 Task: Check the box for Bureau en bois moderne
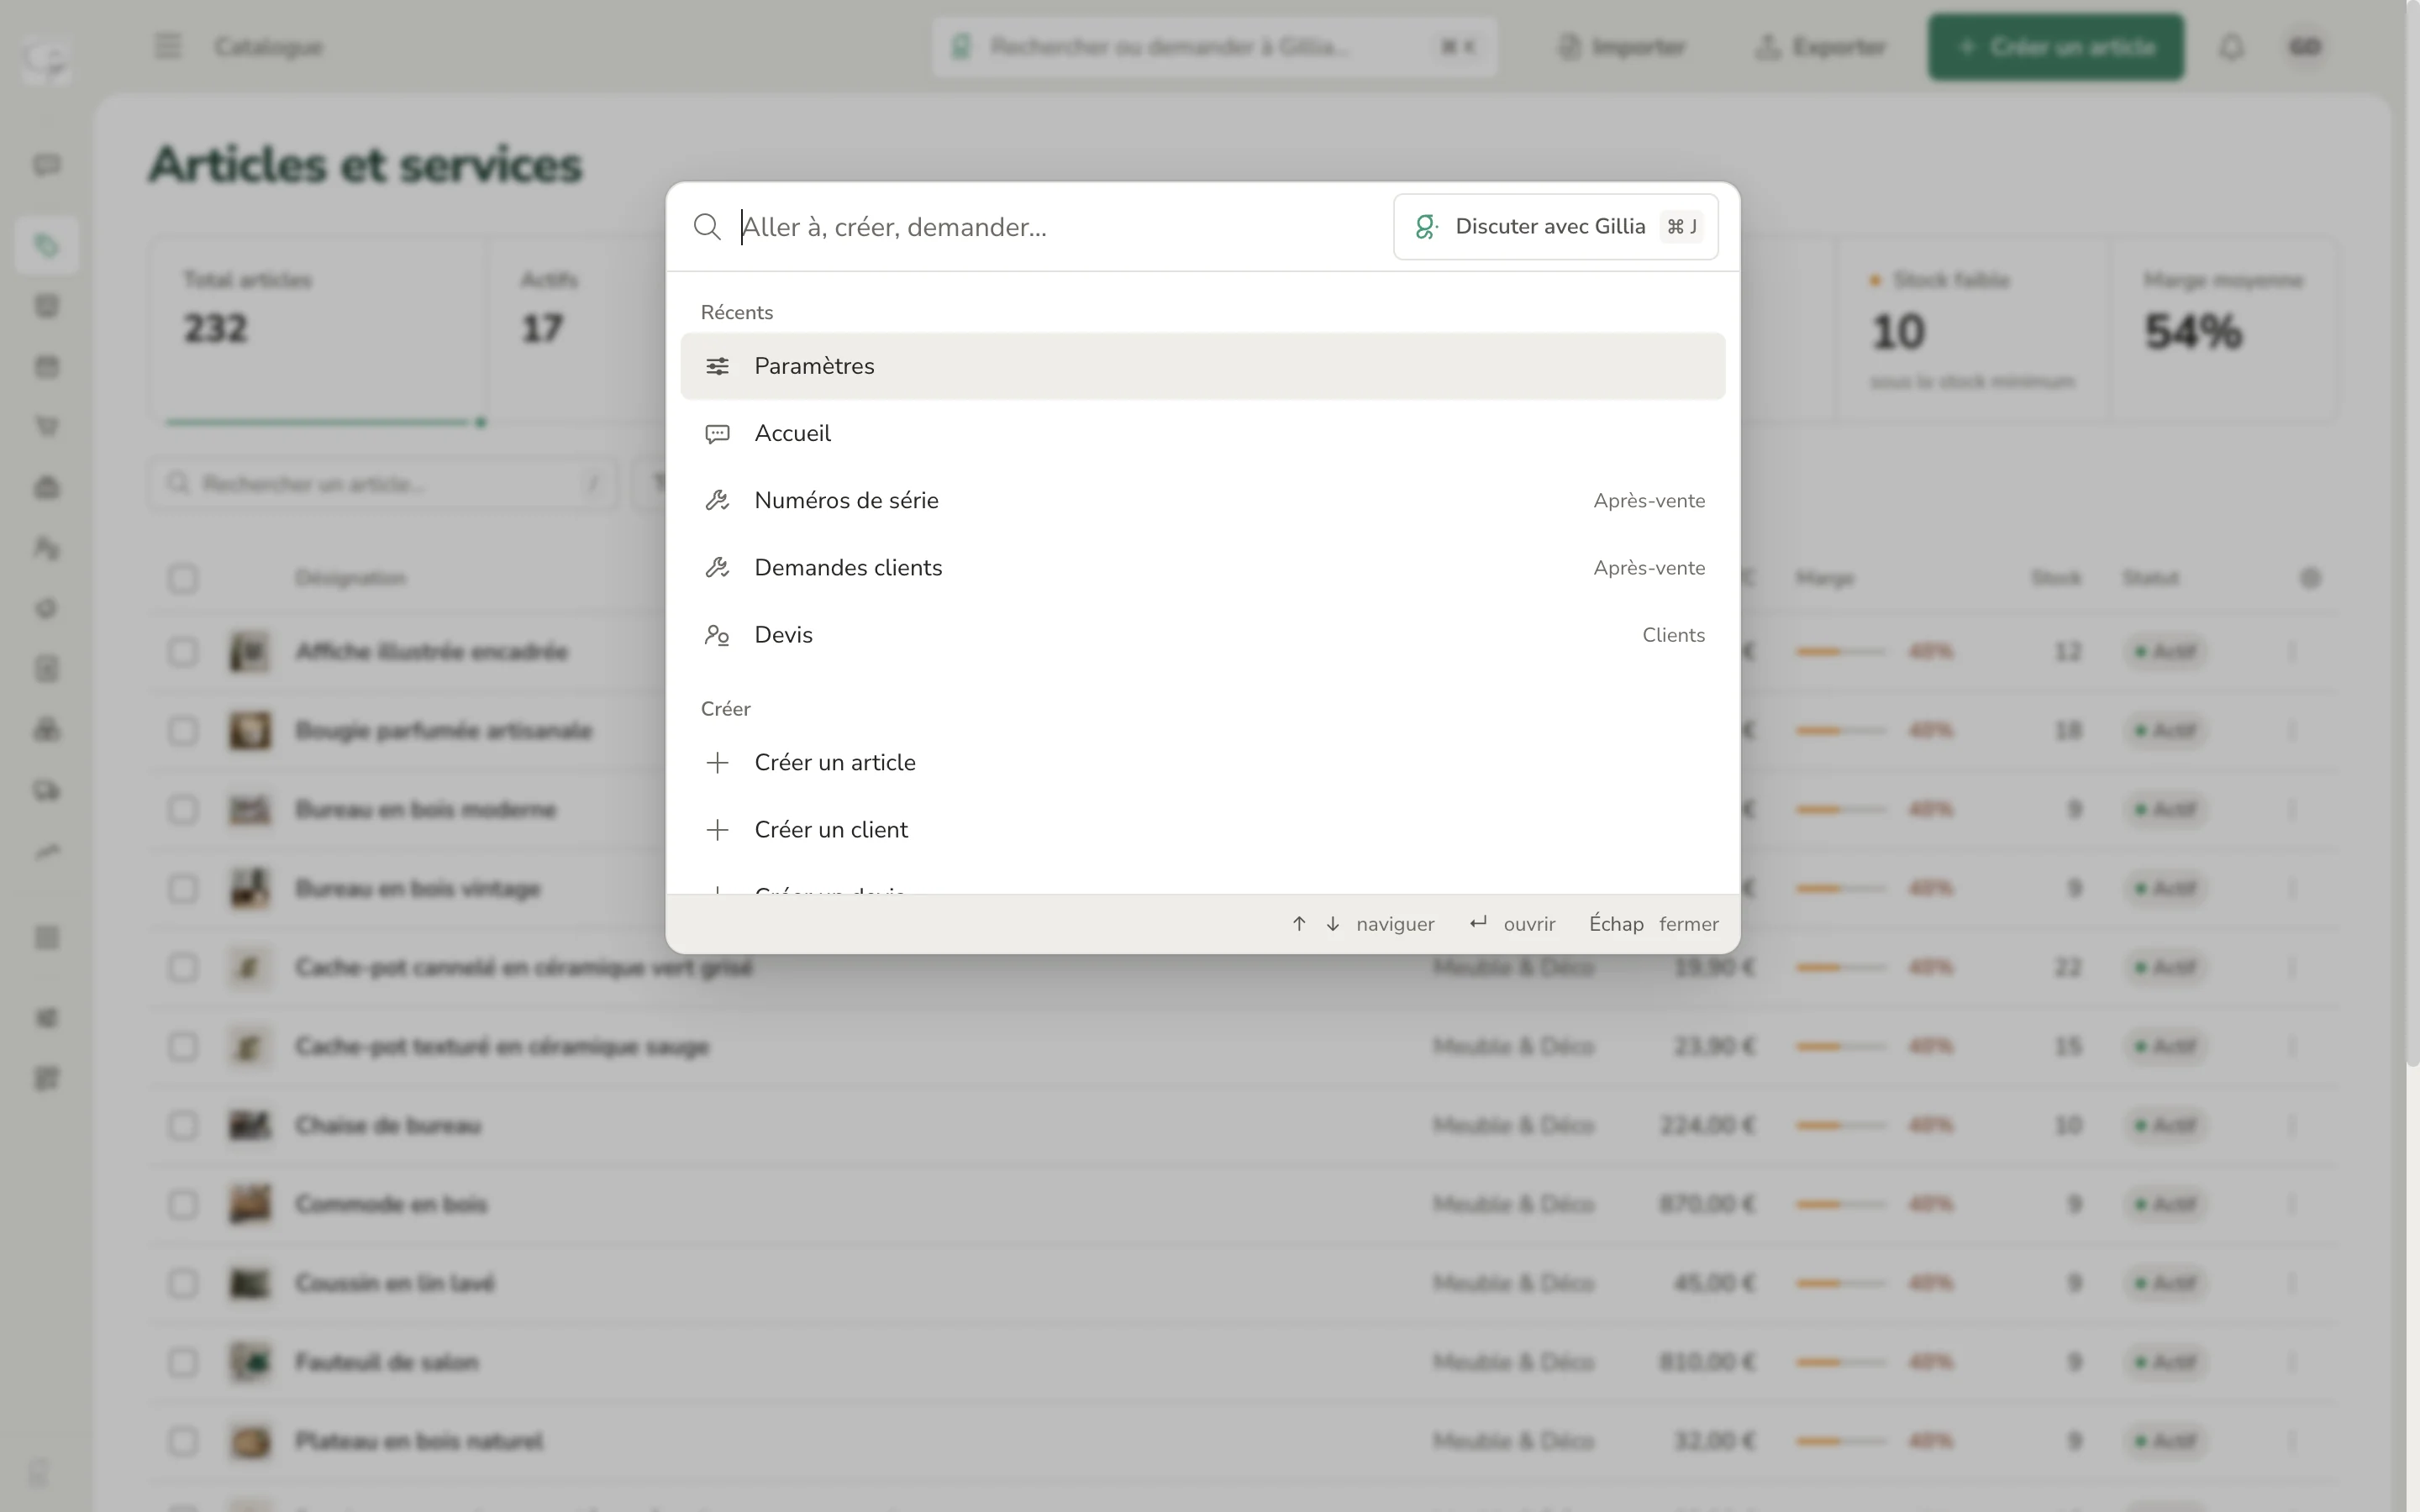point(183,809)
